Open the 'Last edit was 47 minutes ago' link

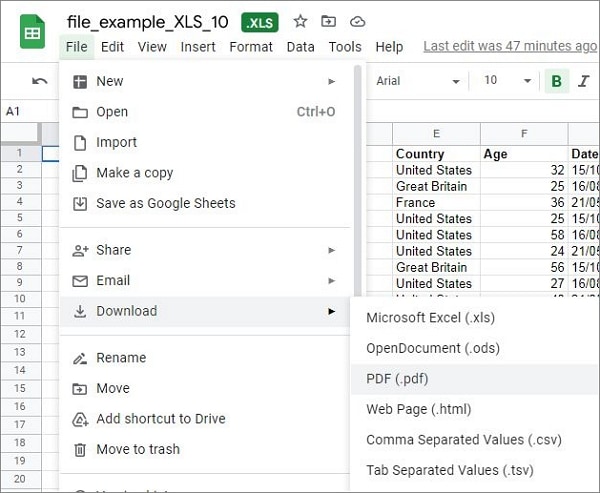tap(510, 46)
